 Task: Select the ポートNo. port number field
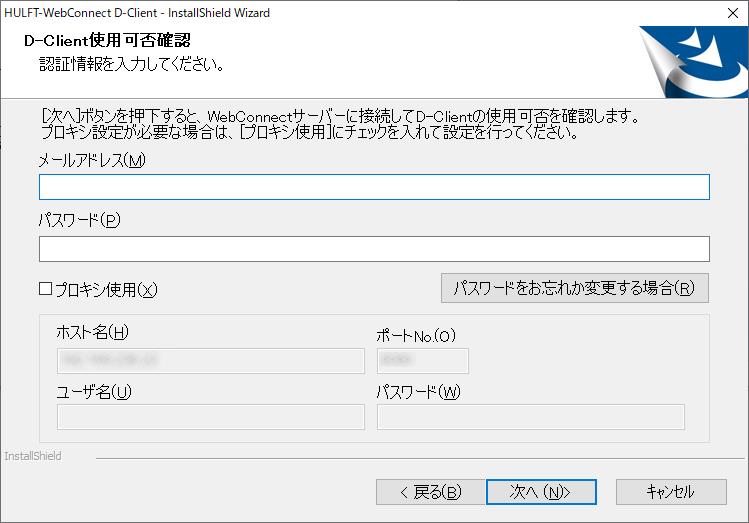coord(422,361)
